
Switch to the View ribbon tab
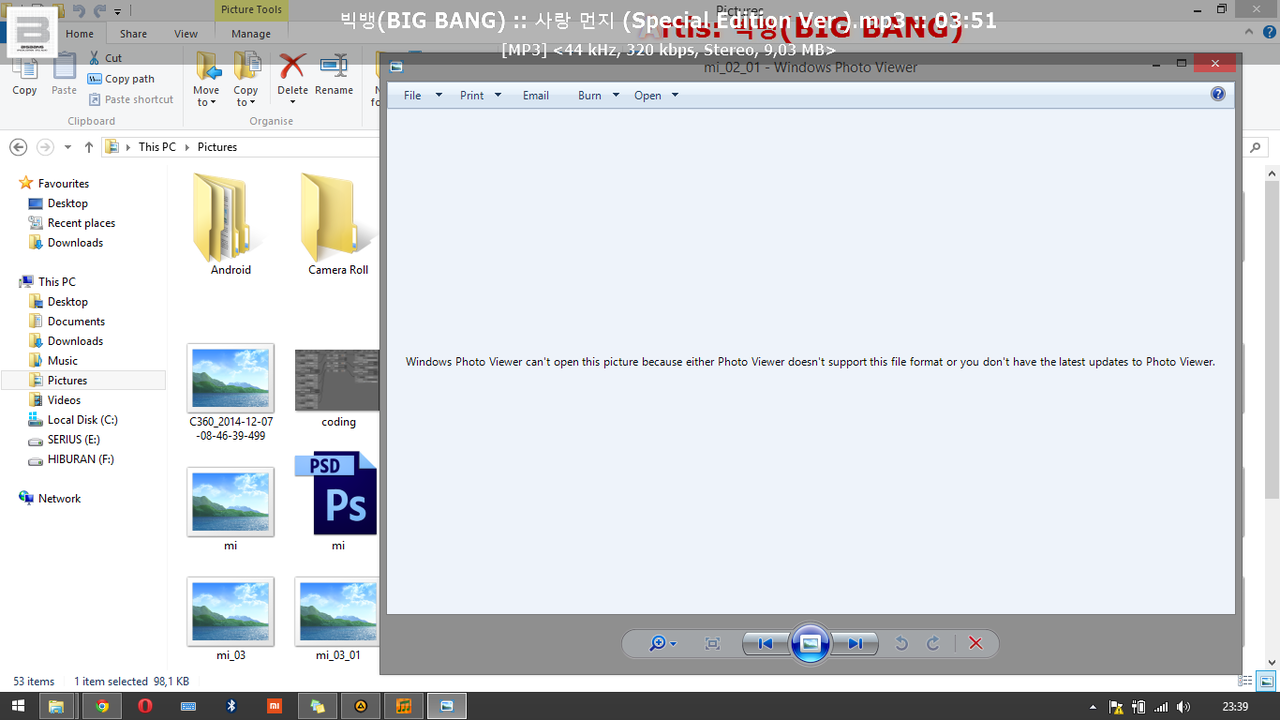pyautogui.click(x=186, y=34)
